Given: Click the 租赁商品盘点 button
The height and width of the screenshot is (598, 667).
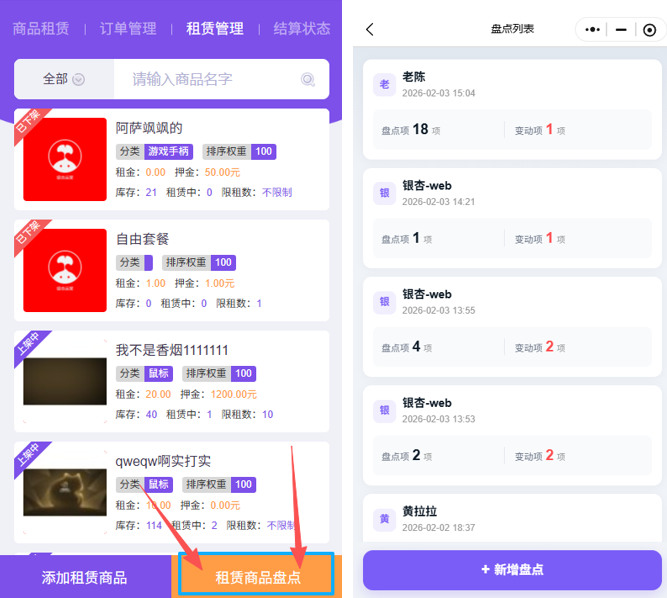Looking at the screenshot, I should click(257, 577).
